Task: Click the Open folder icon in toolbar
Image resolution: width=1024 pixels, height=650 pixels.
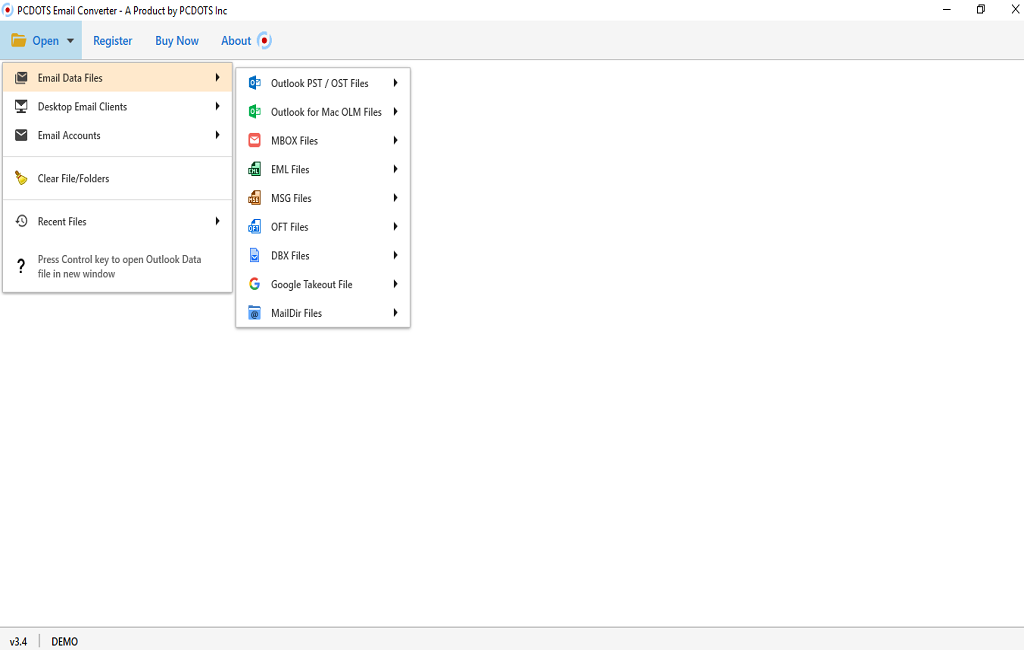Action: coord(18,41)
